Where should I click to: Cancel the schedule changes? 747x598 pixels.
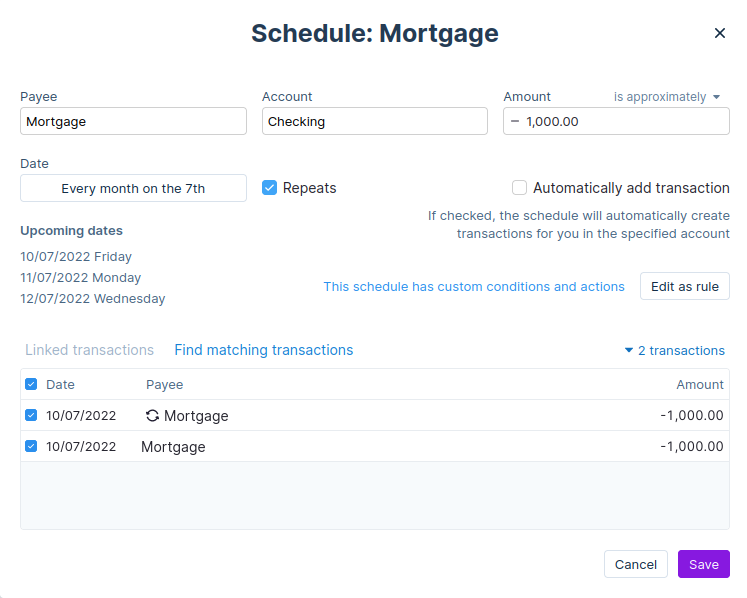pos(635,564)
